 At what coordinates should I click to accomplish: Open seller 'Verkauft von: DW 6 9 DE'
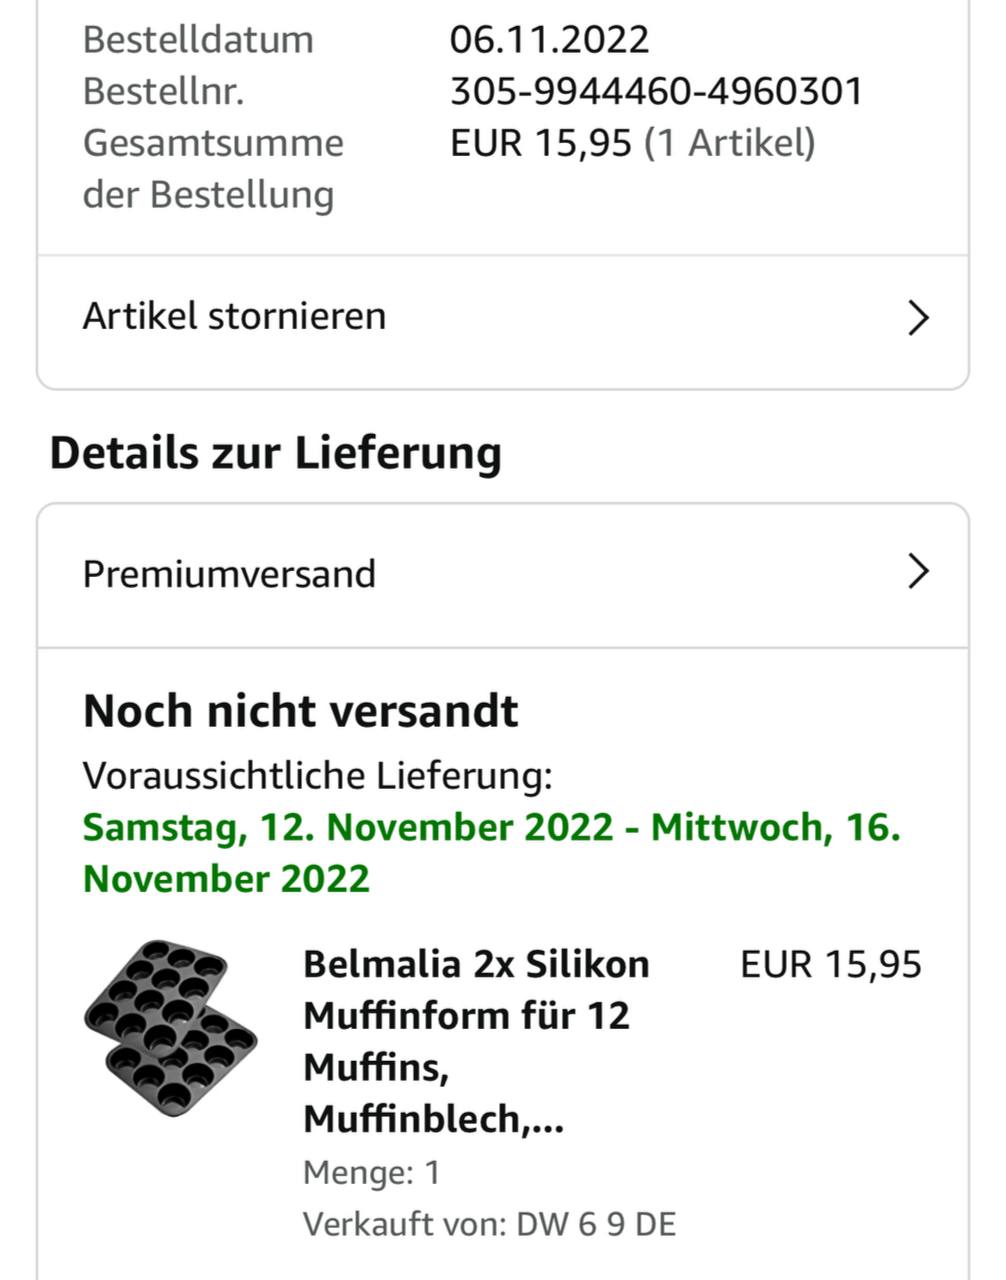489,1224
